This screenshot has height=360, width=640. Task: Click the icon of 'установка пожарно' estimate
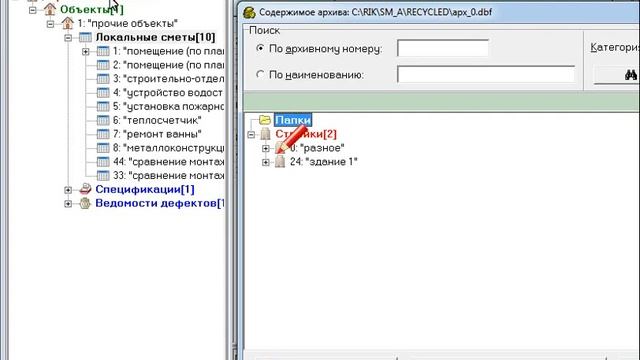coord(103,107)
